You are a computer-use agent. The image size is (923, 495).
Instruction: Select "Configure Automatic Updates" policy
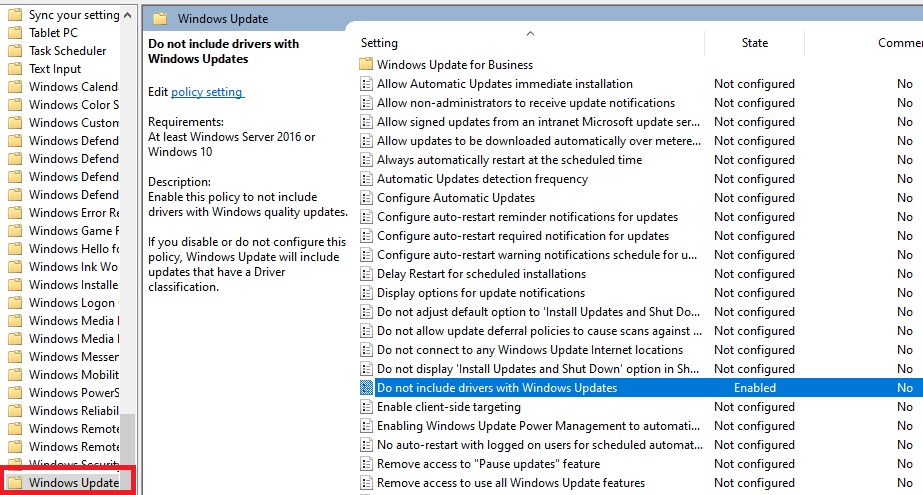456,198
